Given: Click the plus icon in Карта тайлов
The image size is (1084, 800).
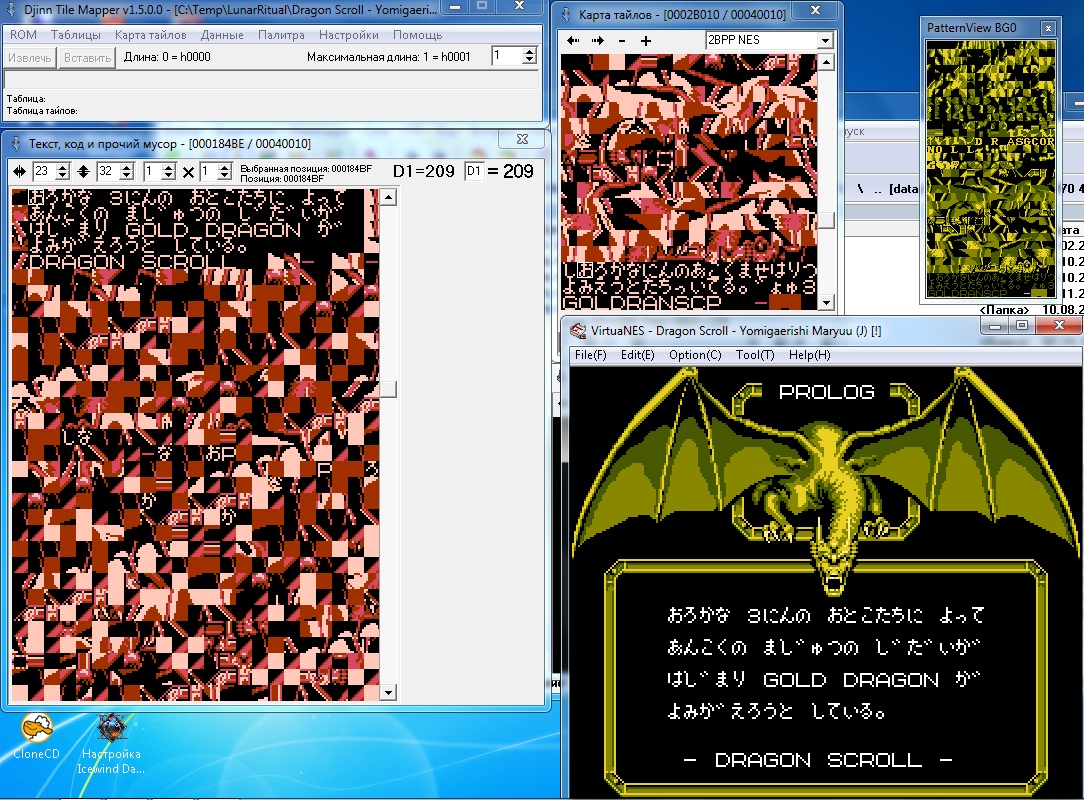Looking at the screenshot, I should tap(646, 41).
